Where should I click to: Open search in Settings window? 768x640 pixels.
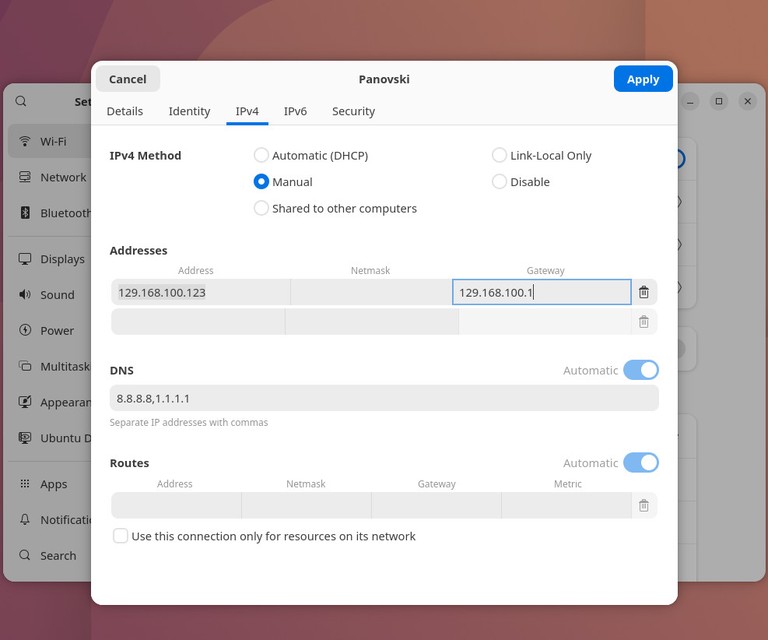pyautogui.click(x=21, y=101)
